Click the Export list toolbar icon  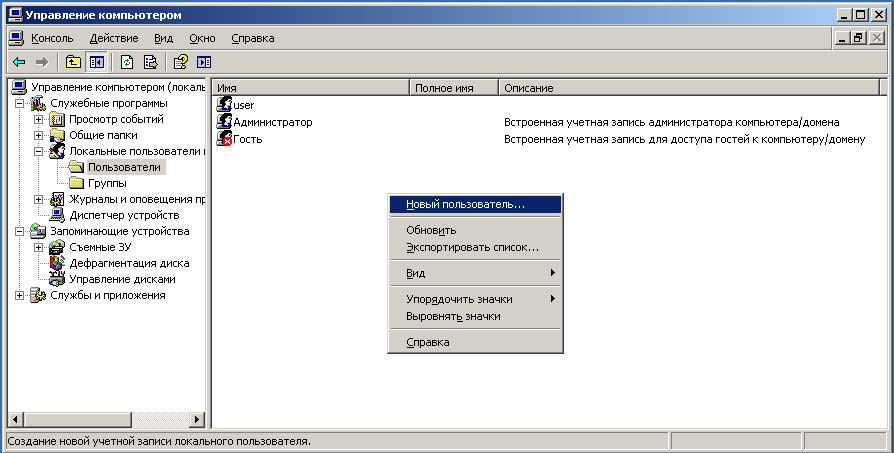pyautogui.click(x=150, y=62)
